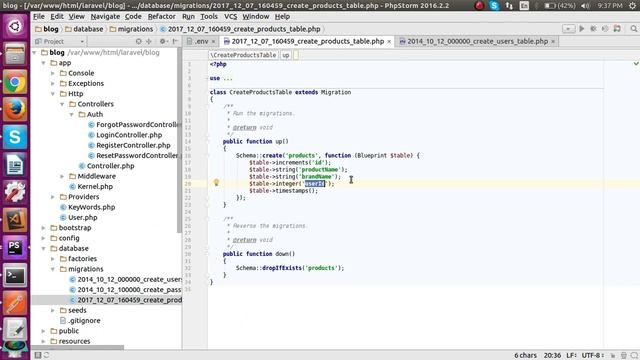Click the Project tree horizontal scrollbar
Screen dimensions: 640x360
coord(78,348)
